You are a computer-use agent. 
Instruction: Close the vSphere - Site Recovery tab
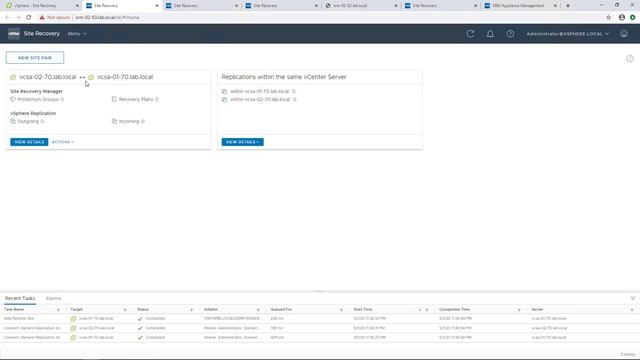point(77,6)
